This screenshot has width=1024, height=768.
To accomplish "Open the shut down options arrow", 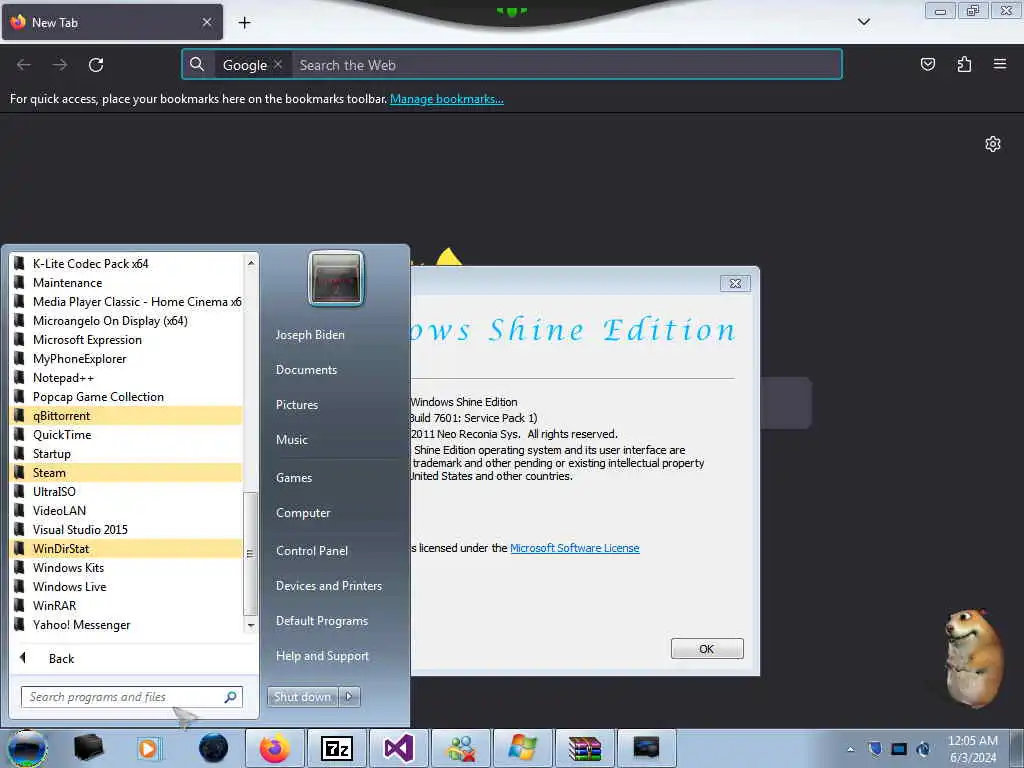I will 349,697.
